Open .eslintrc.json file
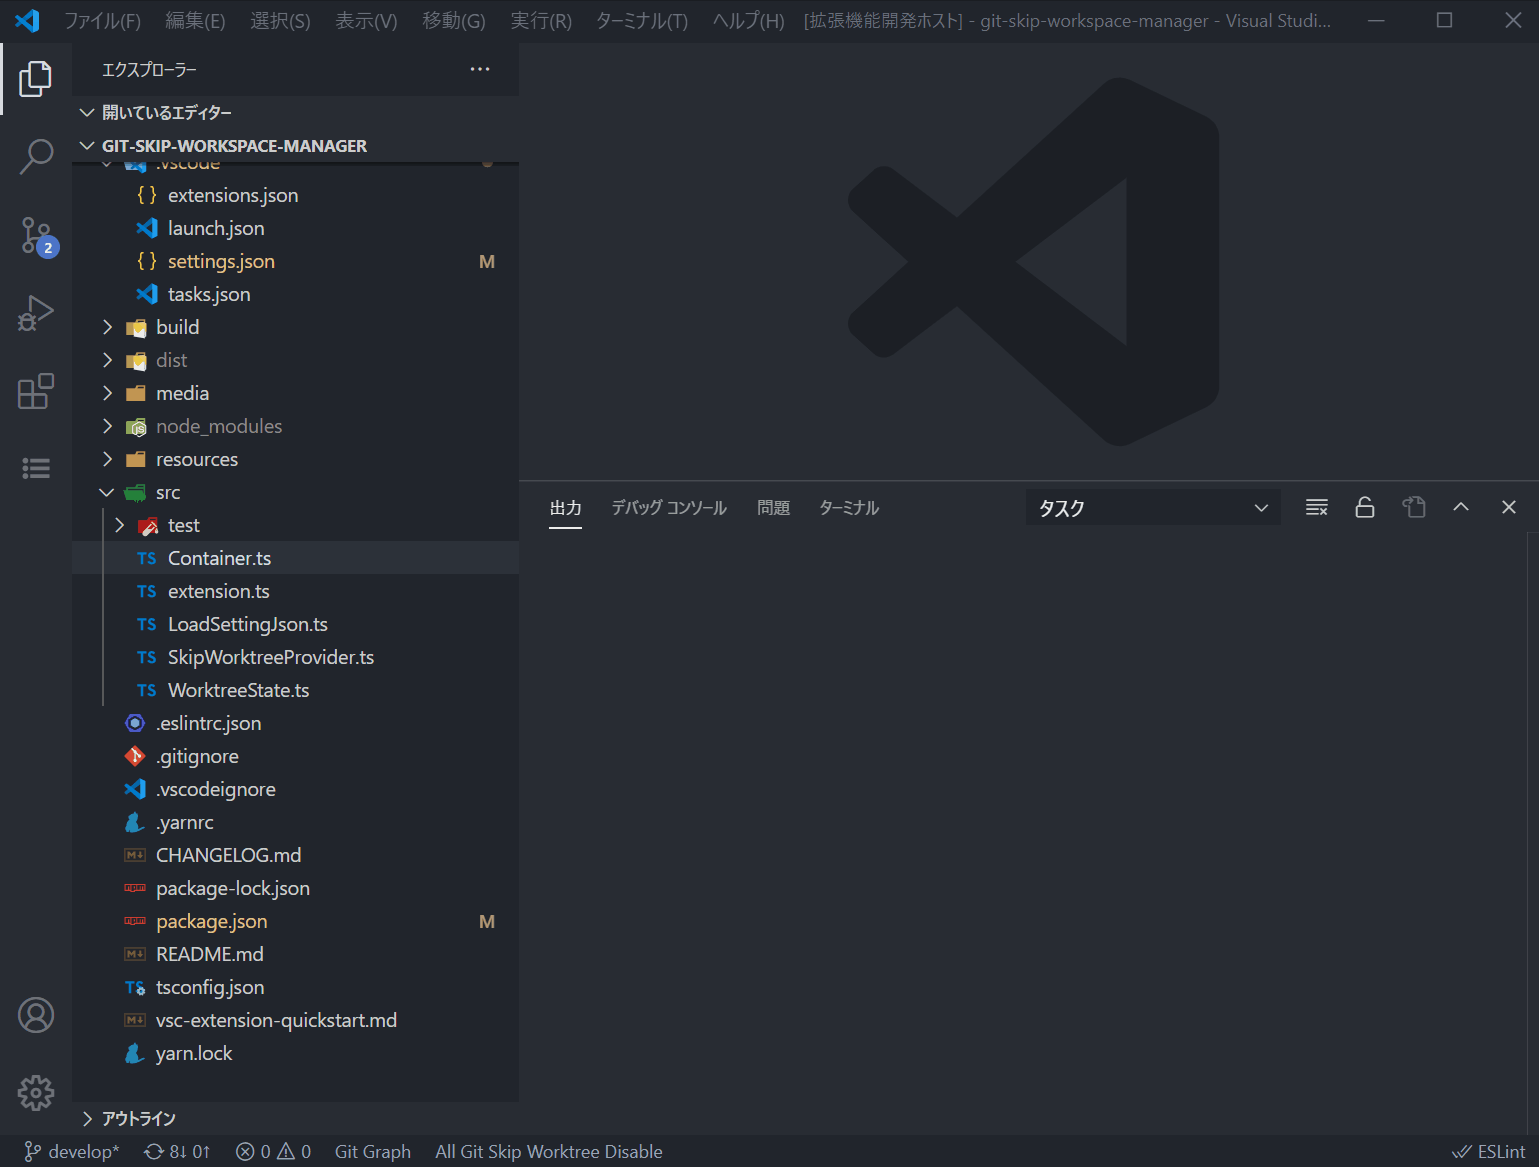Screen dimensions: 1539x1167 tap(295, 723)
